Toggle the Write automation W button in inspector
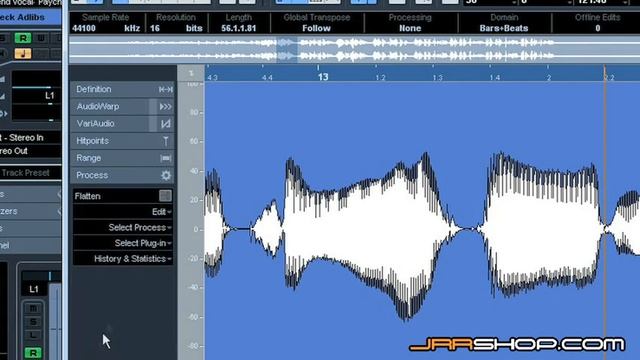The height and width of the screenshot is (360, 640). click(x=42, y=38)
